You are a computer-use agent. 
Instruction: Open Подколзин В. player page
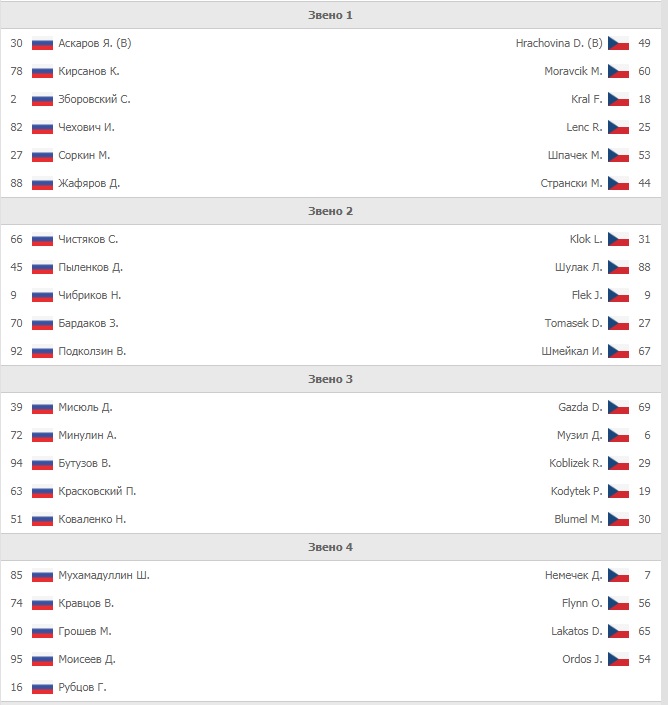tap(92, 351)
